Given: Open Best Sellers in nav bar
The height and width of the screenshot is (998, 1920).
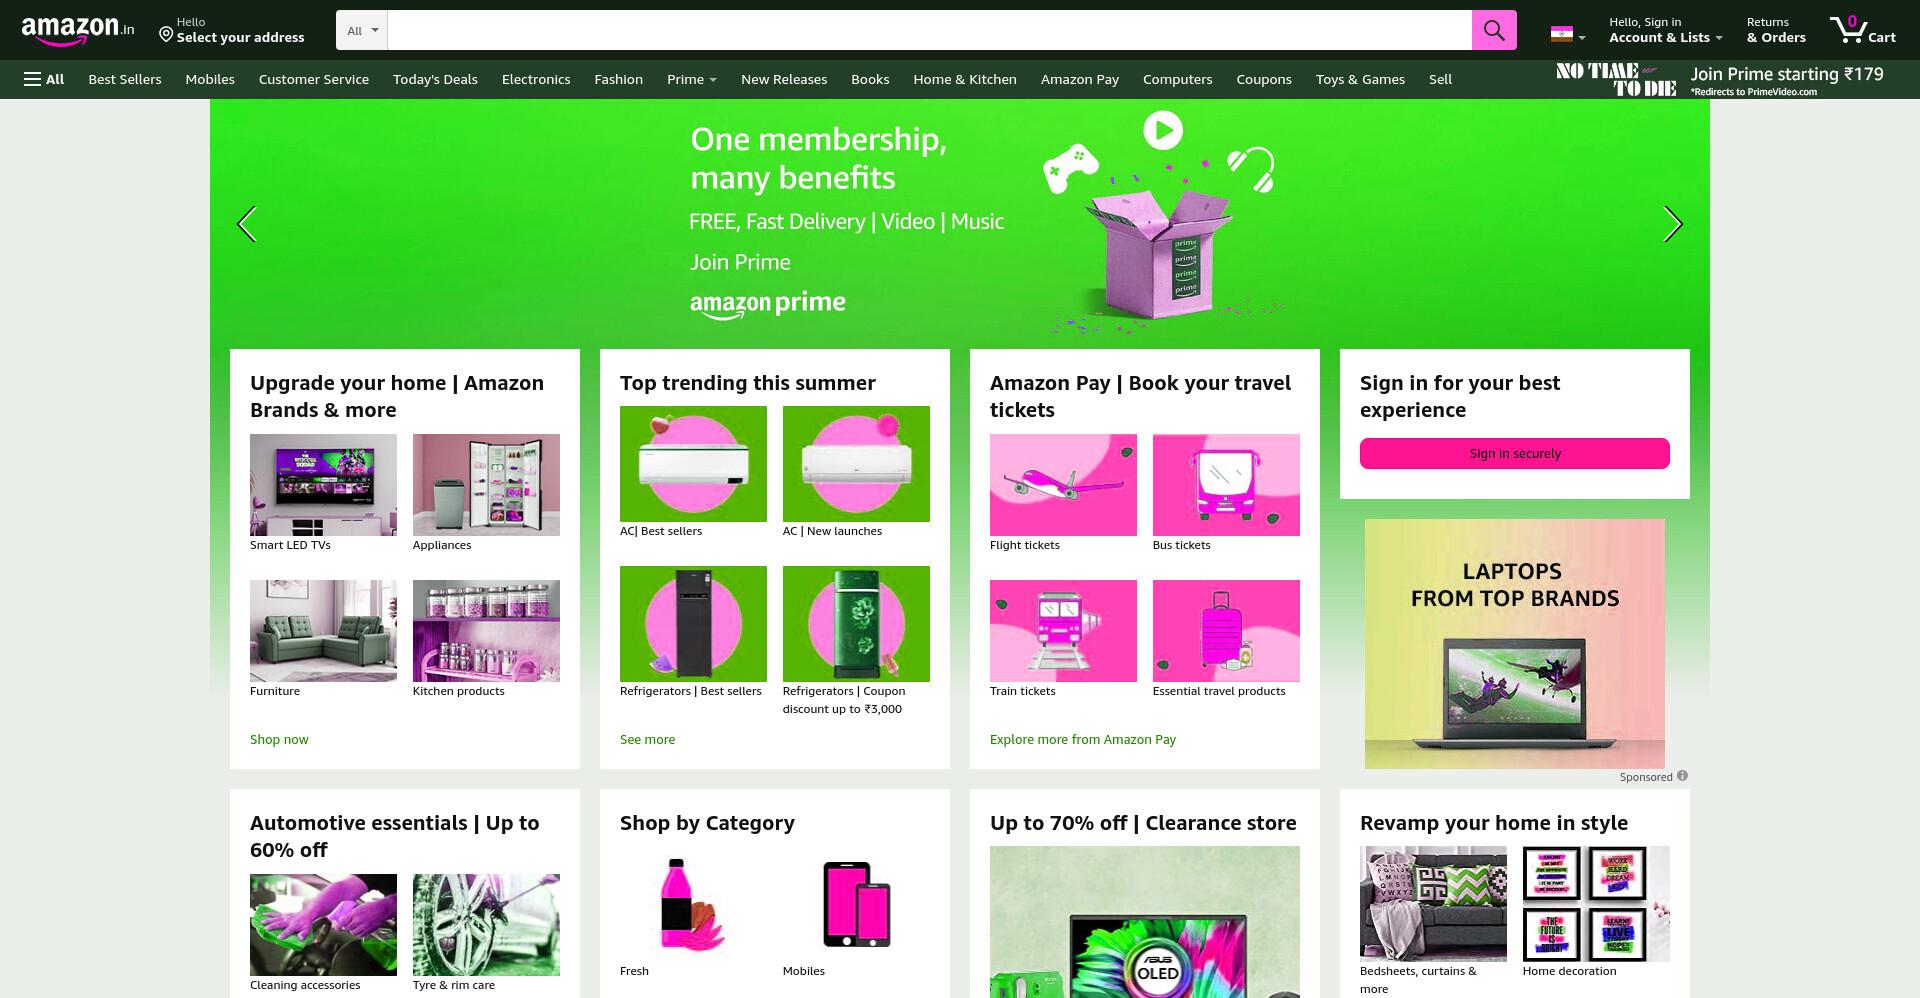Looking at the screenshot, I should 125,79.
